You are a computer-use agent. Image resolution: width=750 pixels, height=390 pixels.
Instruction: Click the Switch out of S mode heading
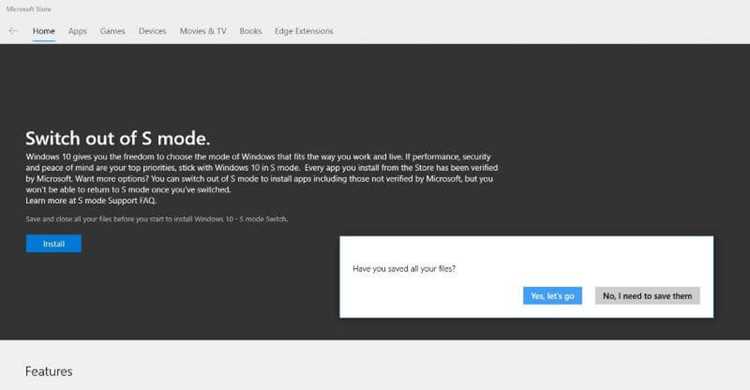[118, 138]
